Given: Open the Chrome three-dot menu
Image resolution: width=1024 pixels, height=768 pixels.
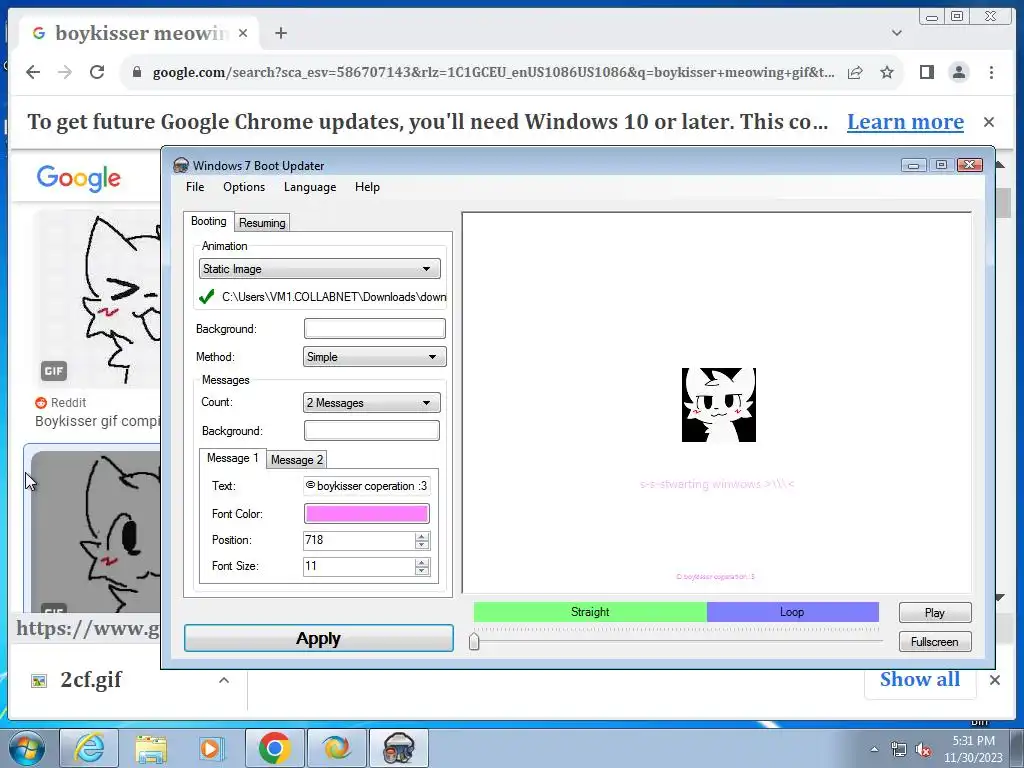Looking at the screenshot, I should [991, 72].
